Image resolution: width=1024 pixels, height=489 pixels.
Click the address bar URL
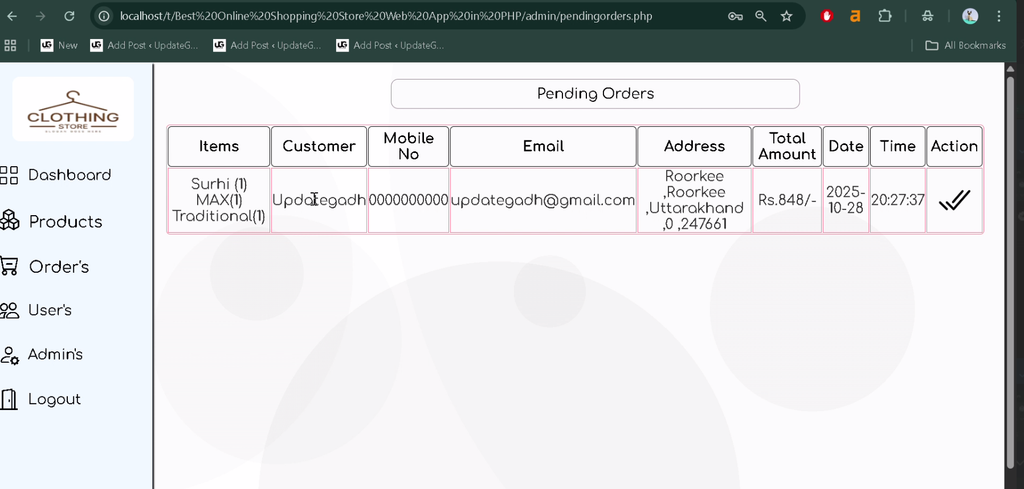[385, 16]
